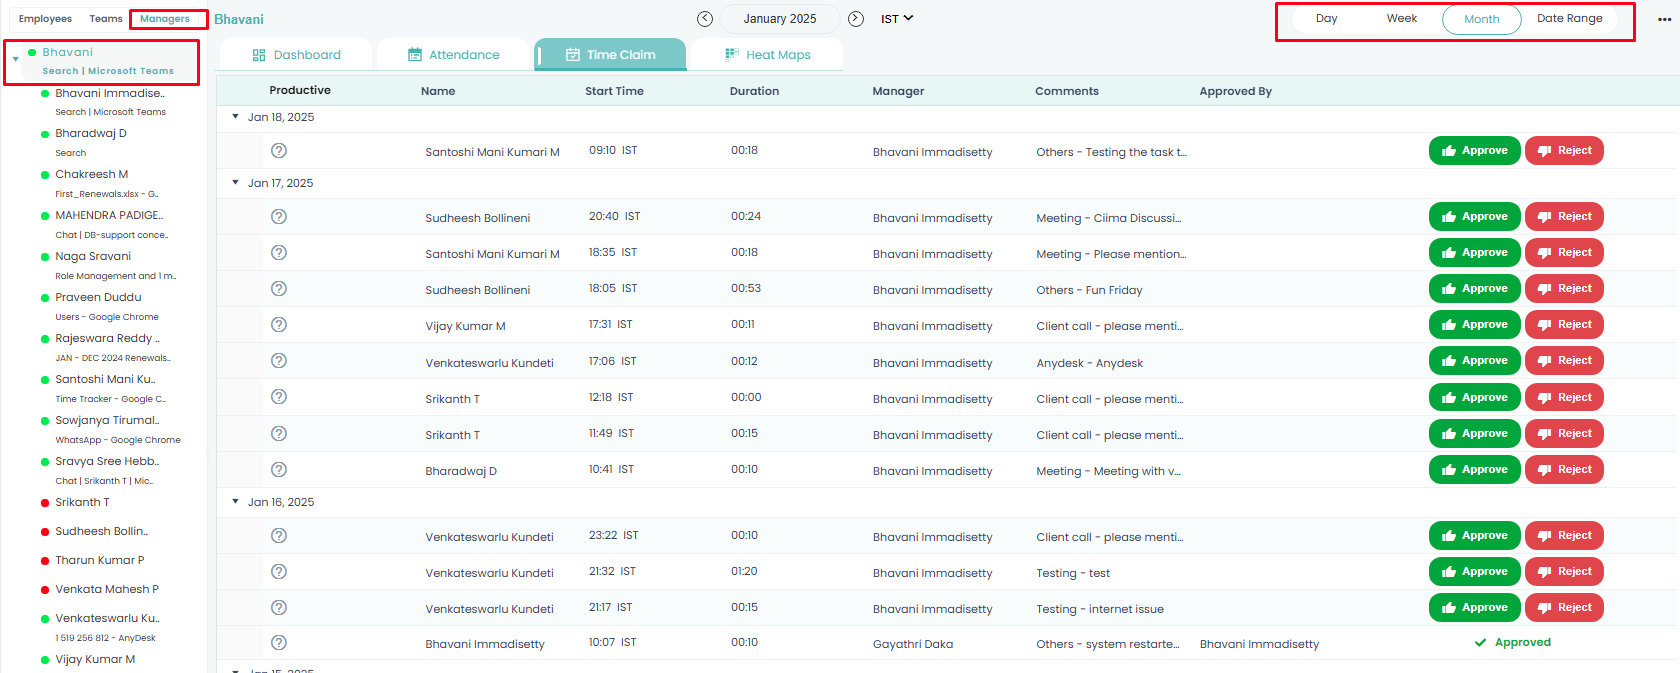Click question icon on 21:32 Testing row
Viewport: 1680px width, 673px height.
[279, 572]
